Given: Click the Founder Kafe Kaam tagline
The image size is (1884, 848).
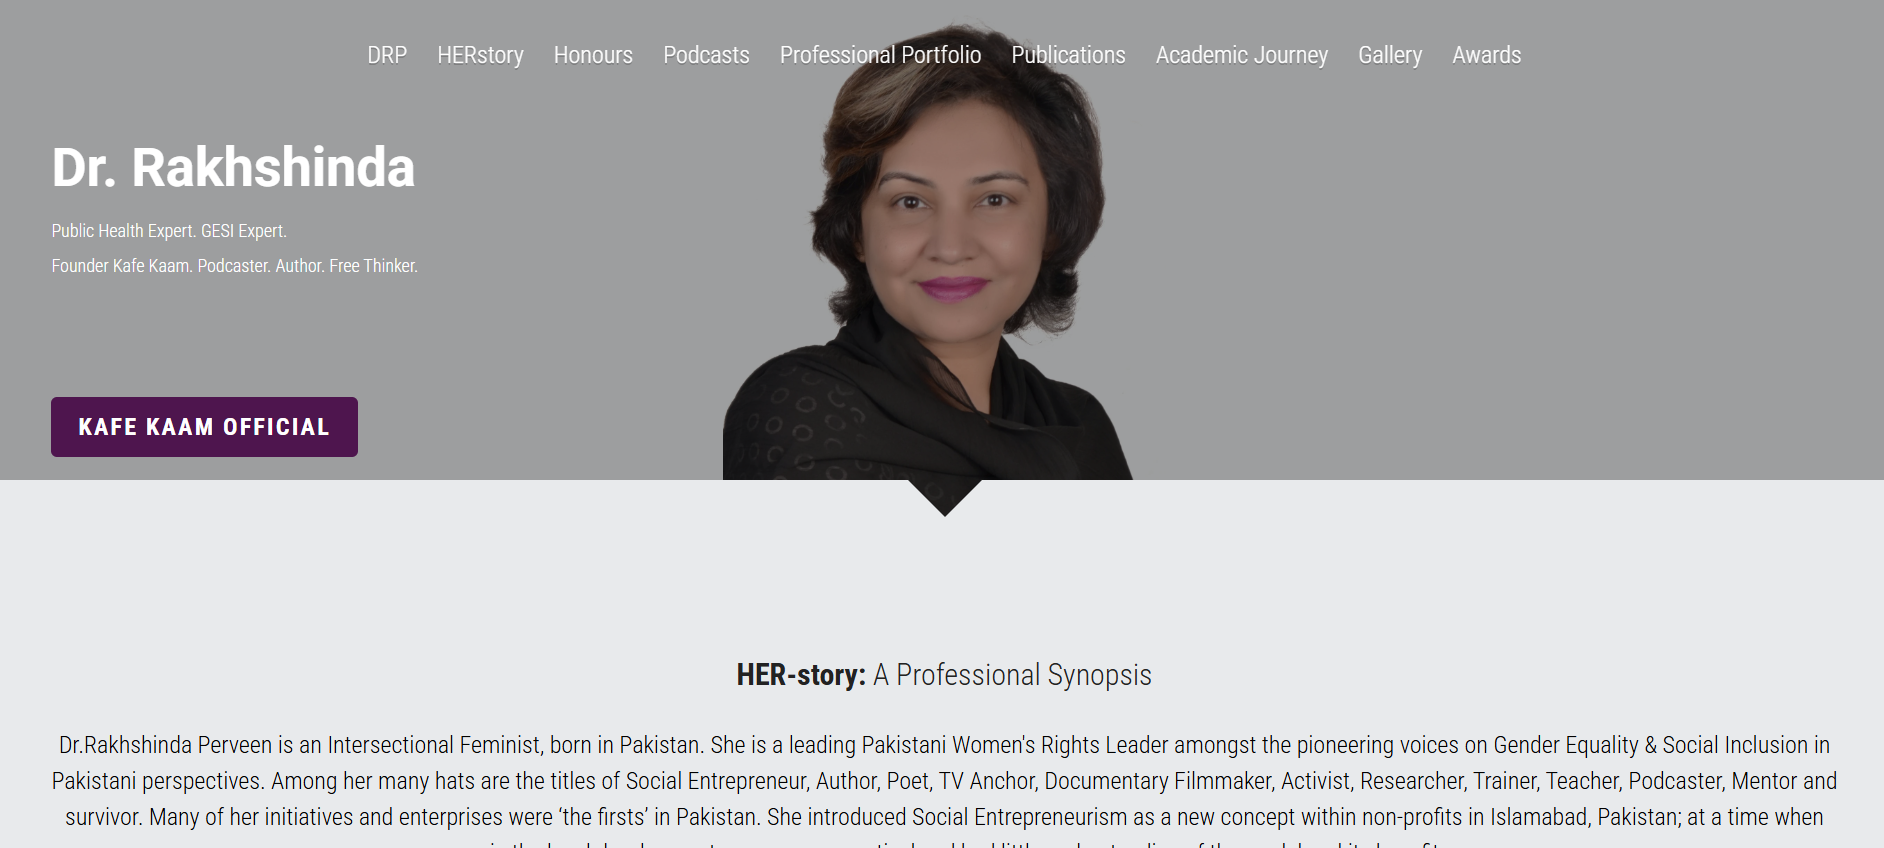Looking at the screenshot, I should click(x=235, y=266).
